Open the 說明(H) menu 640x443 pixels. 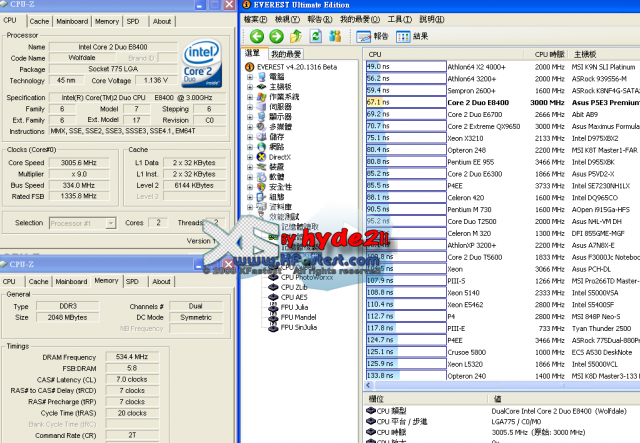click(431, 19)
